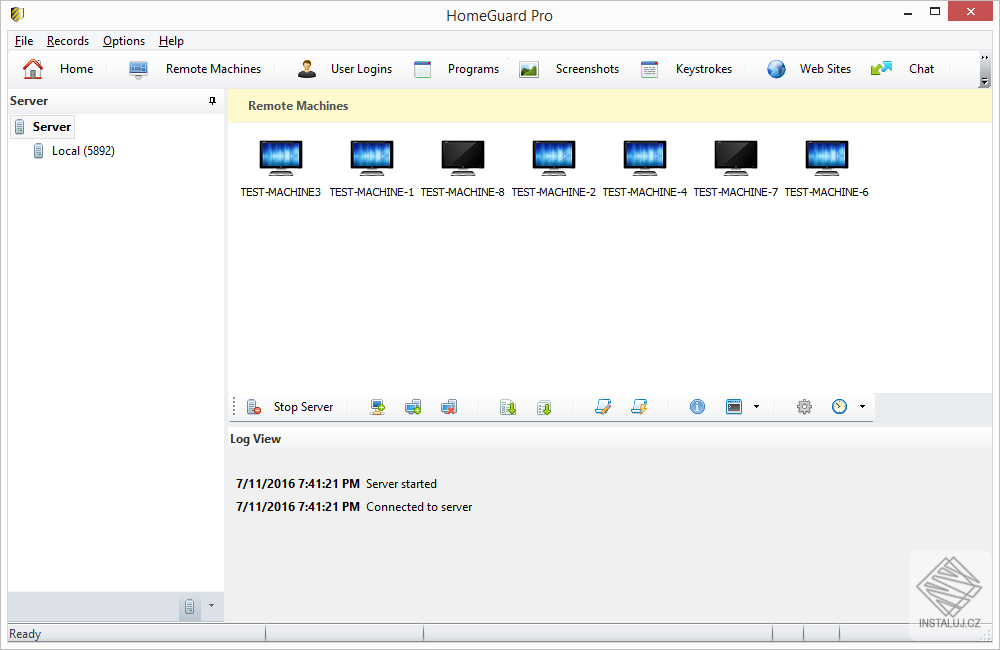Open the dropdown arrow at Server panel bottom
The height and width of the screenshot is (650, 1000).
pos(211,606)
